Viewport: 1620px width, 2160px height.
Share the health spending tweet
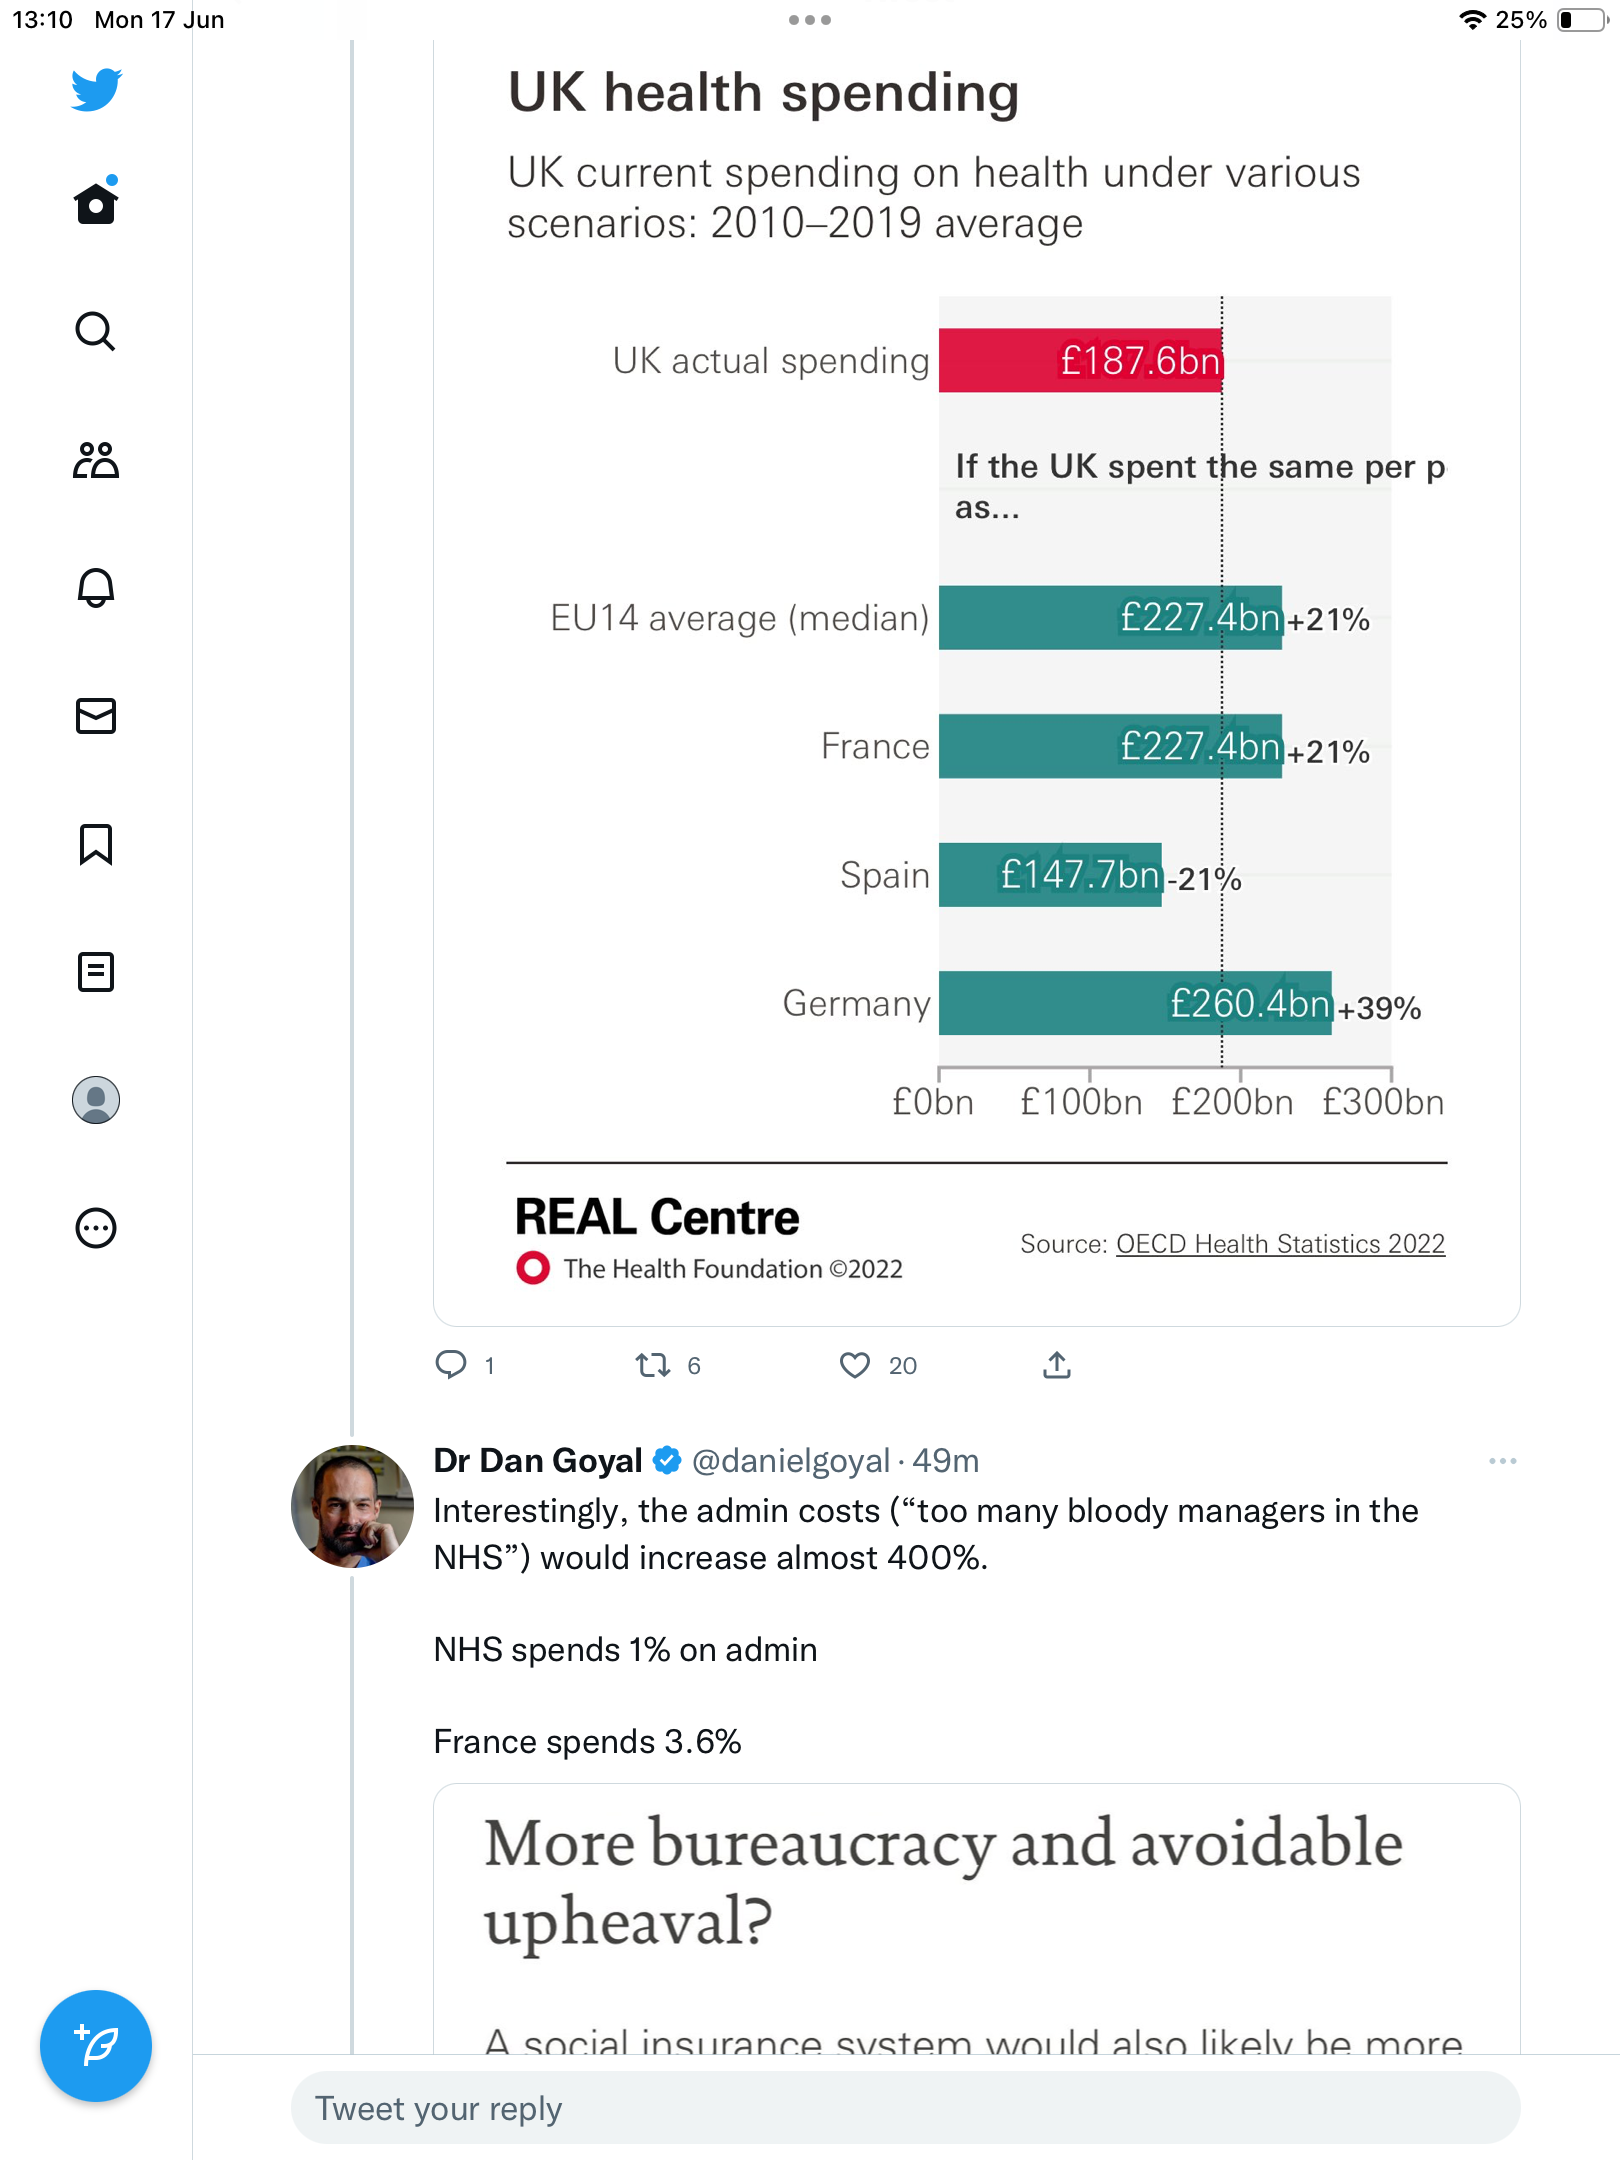(x=1057, y=1365)
